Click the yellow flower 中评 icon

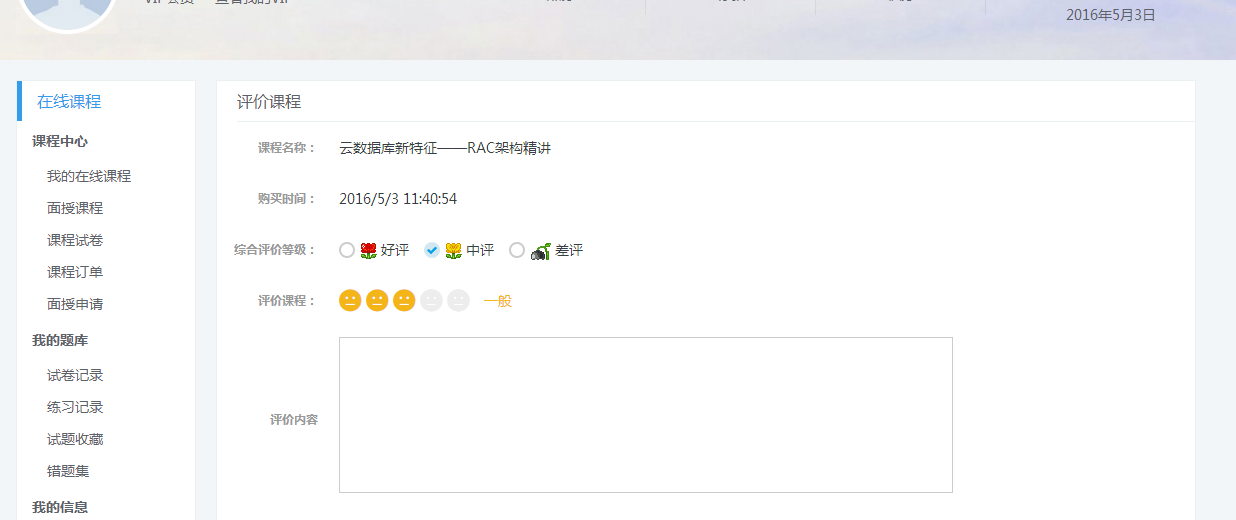click(453, 250)
